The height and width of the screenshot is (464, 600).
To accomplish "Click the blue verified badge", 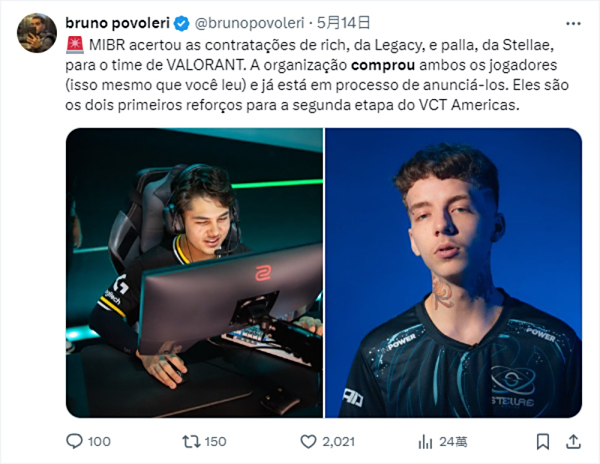I will 182,24.
